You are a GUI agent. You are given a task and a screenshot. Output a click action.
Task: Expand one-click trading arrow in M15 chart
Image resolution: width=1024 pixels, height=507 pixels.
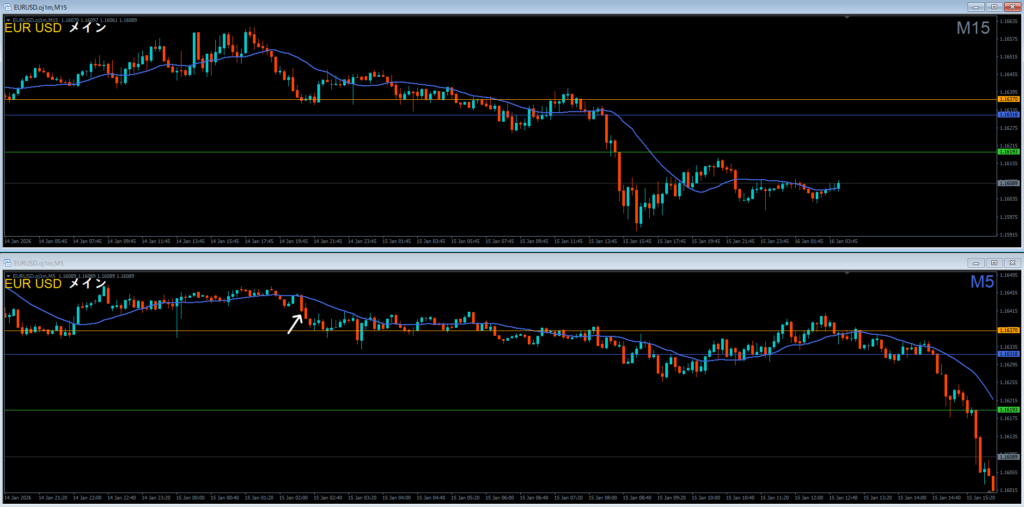click(8, 19)
